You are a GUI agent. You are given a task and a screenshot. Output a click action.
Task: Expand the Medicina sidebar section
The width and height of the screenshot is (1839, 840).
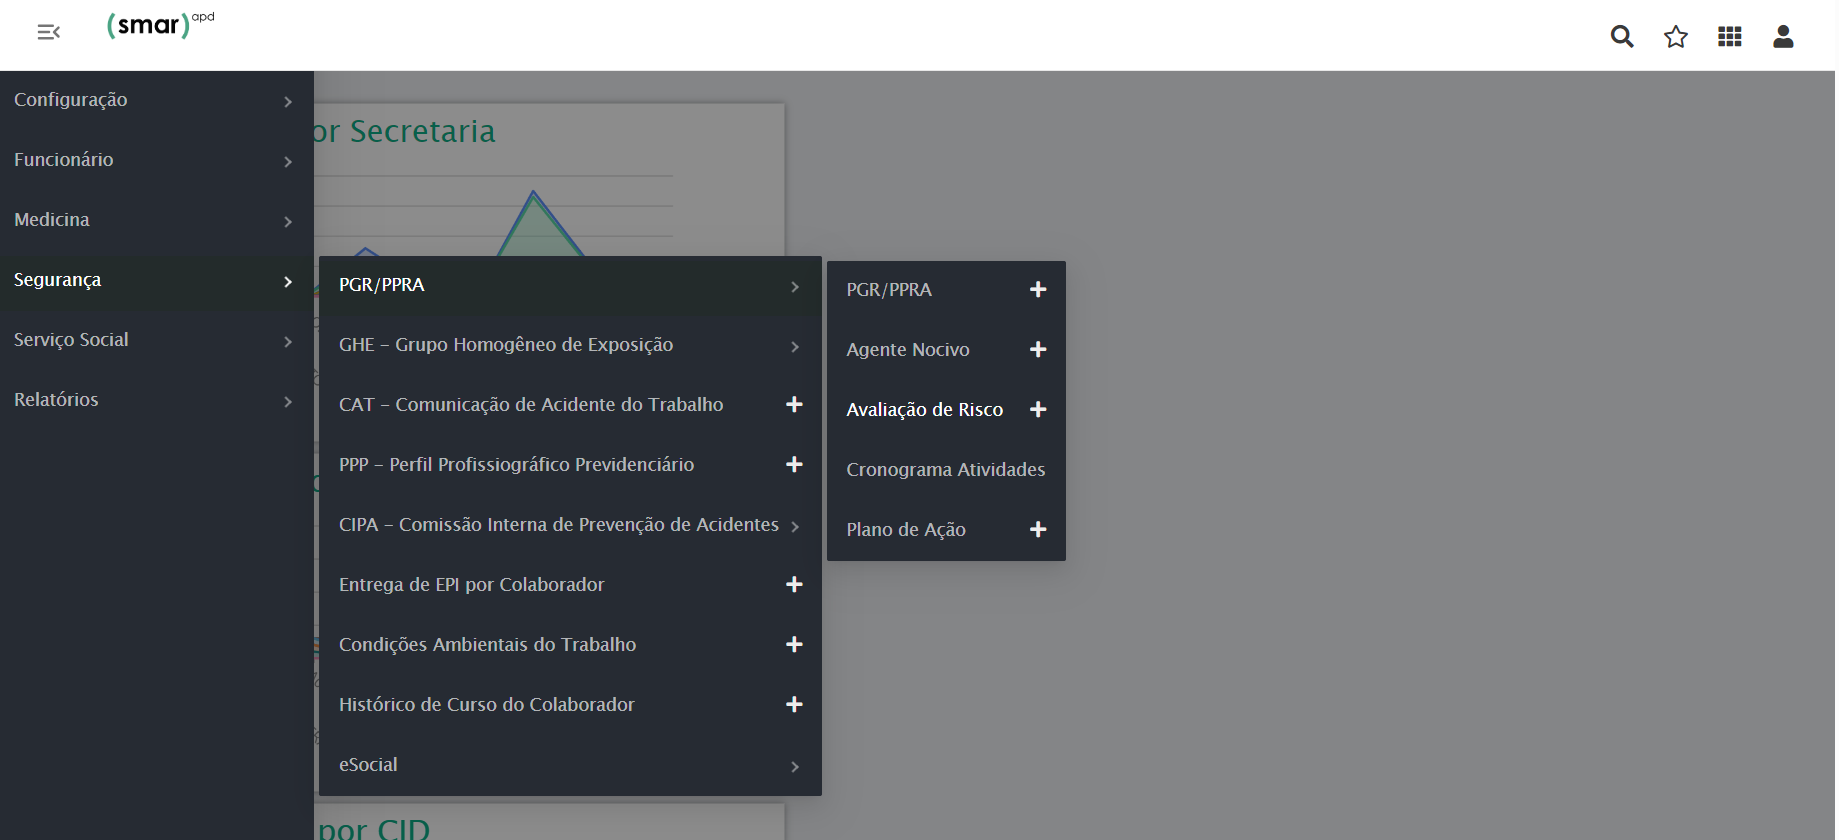156,220
